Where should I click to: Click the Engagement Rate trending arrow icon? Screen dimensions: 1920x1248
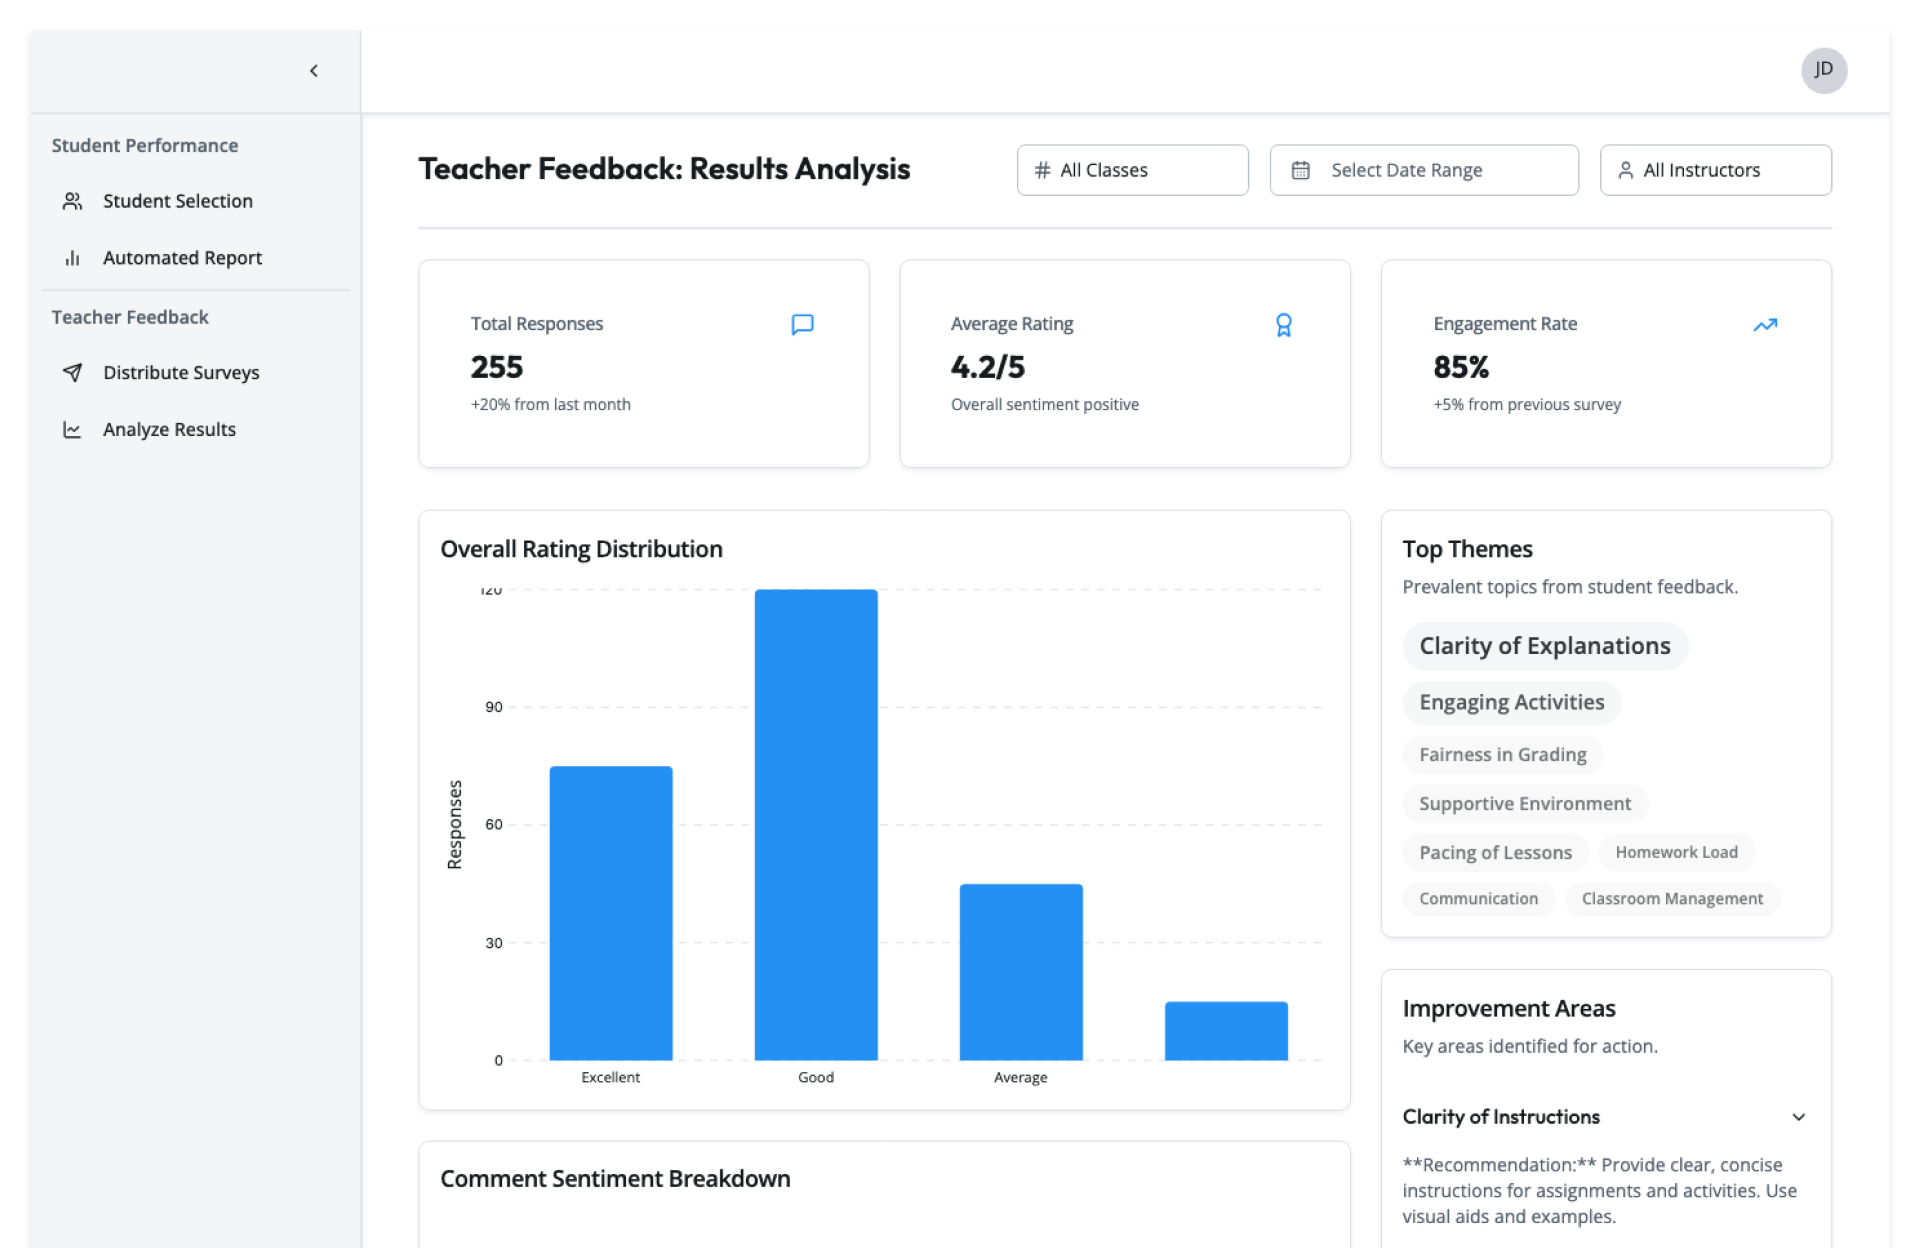(1764, 325)
